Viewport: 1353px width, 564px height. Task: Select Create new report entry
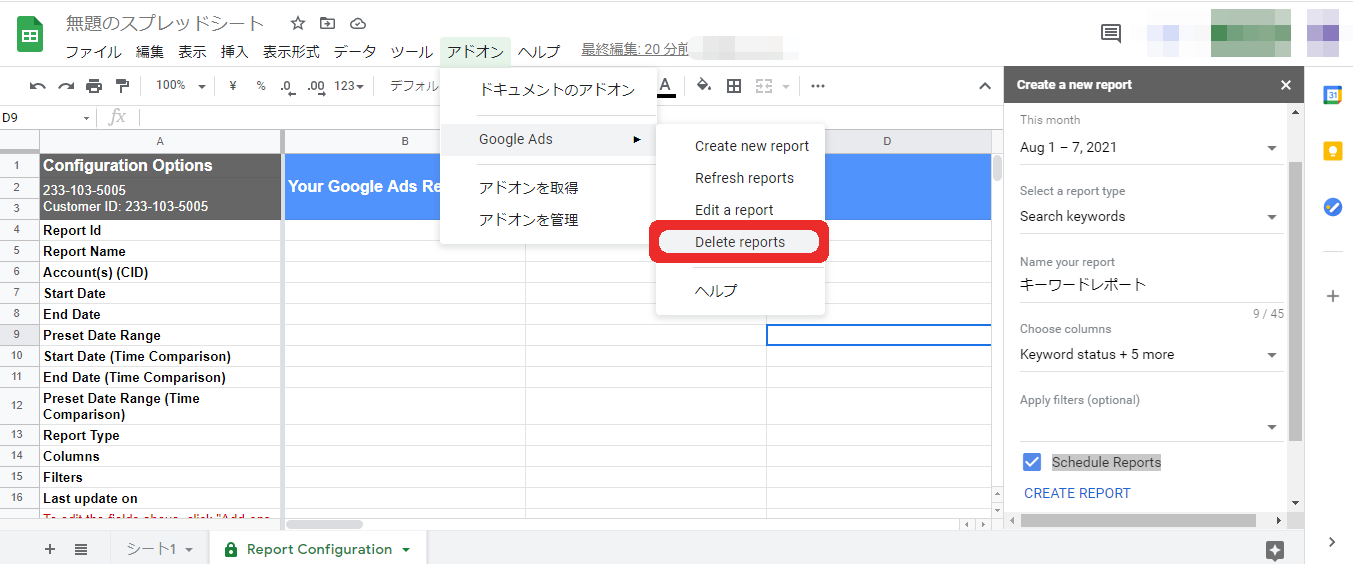pos(740,146)
